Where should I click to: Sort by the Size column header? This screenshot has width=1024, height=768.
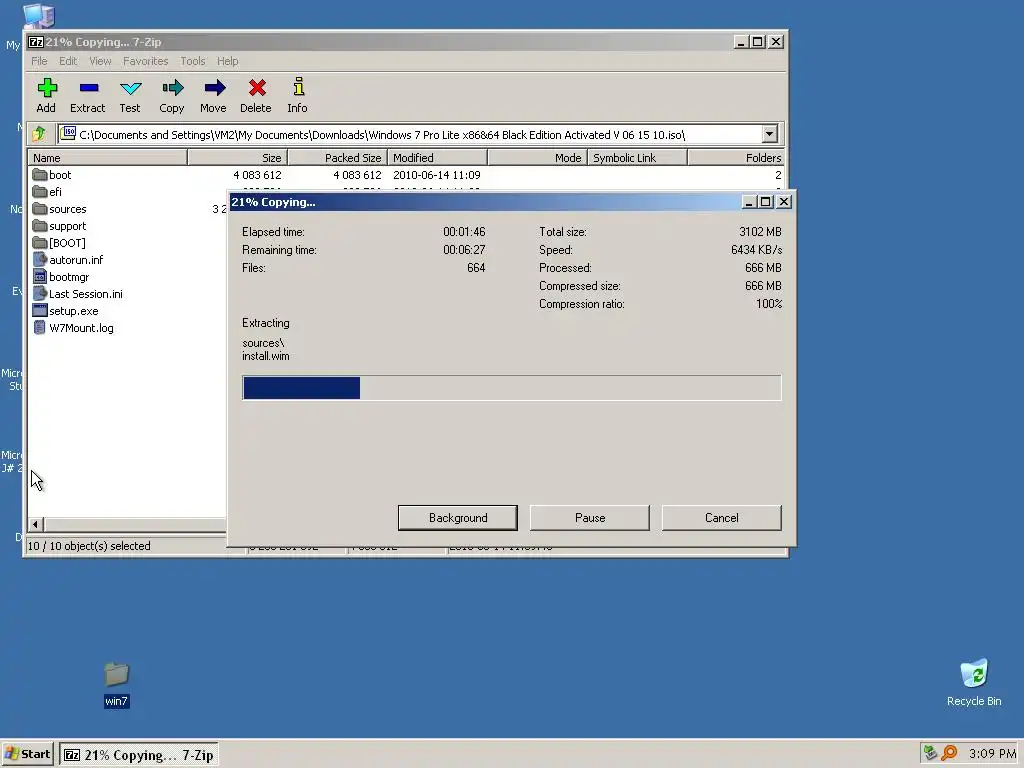click(x=238, y=157)
